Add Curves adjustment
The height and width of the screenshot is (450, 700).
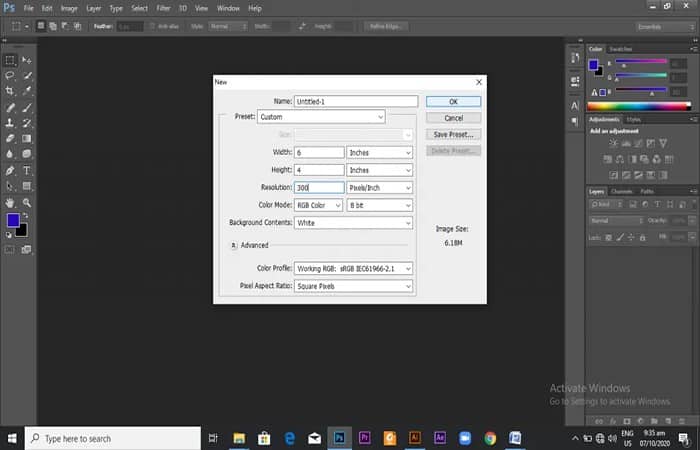point(638,143)
